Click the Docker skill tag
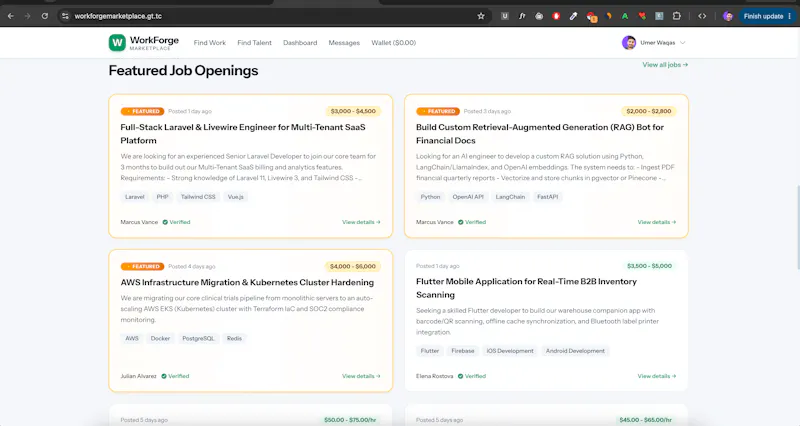Screen dimensions: 800x426 pos(160,339)
